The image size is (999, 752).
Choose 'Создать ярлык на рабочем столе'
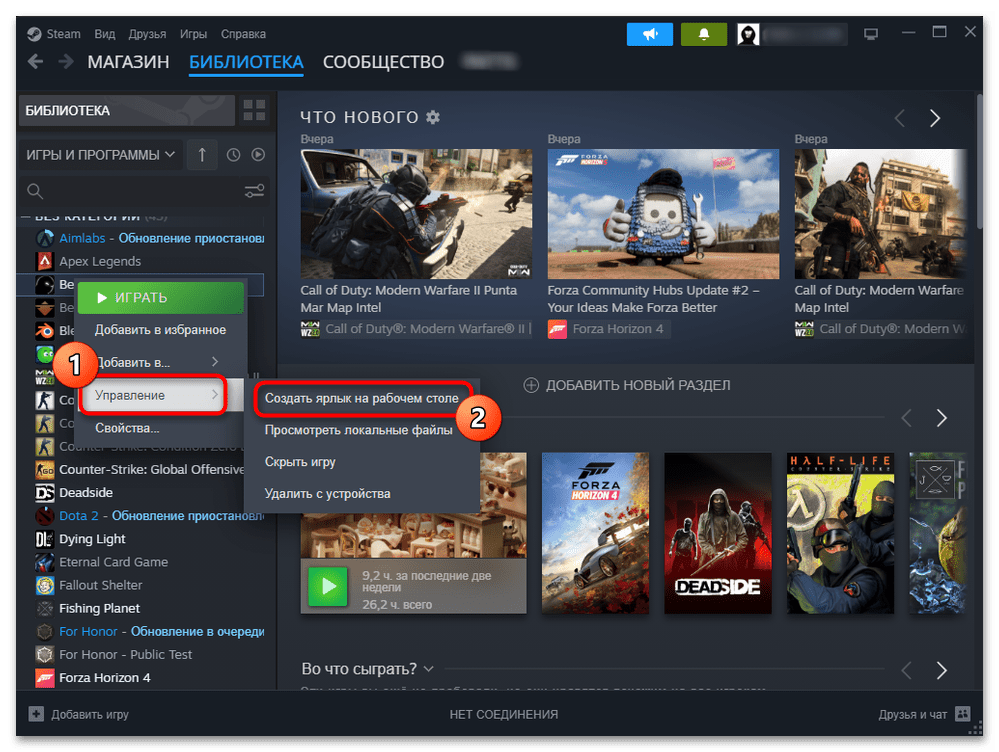tap(362, 398)
